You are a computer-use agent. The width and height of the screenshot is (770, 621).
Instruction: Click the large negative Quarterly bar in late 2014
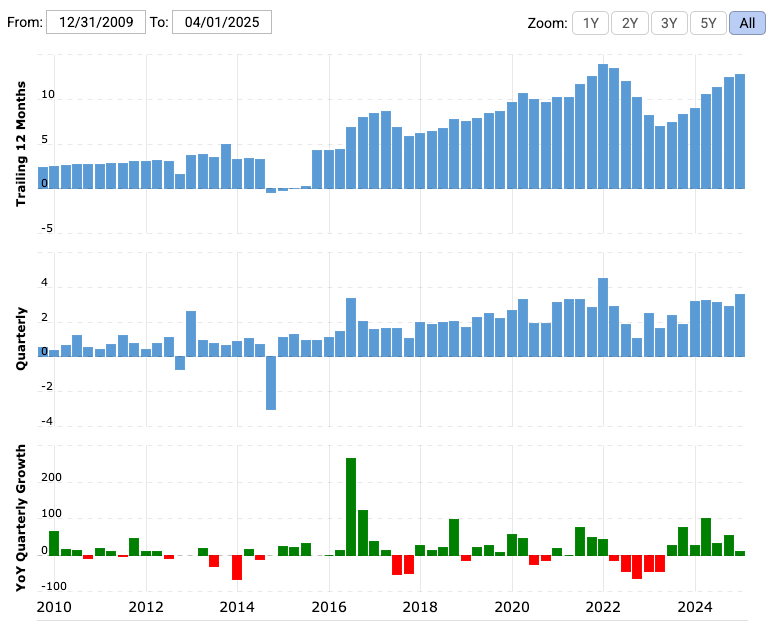click(x=271, y=383)
